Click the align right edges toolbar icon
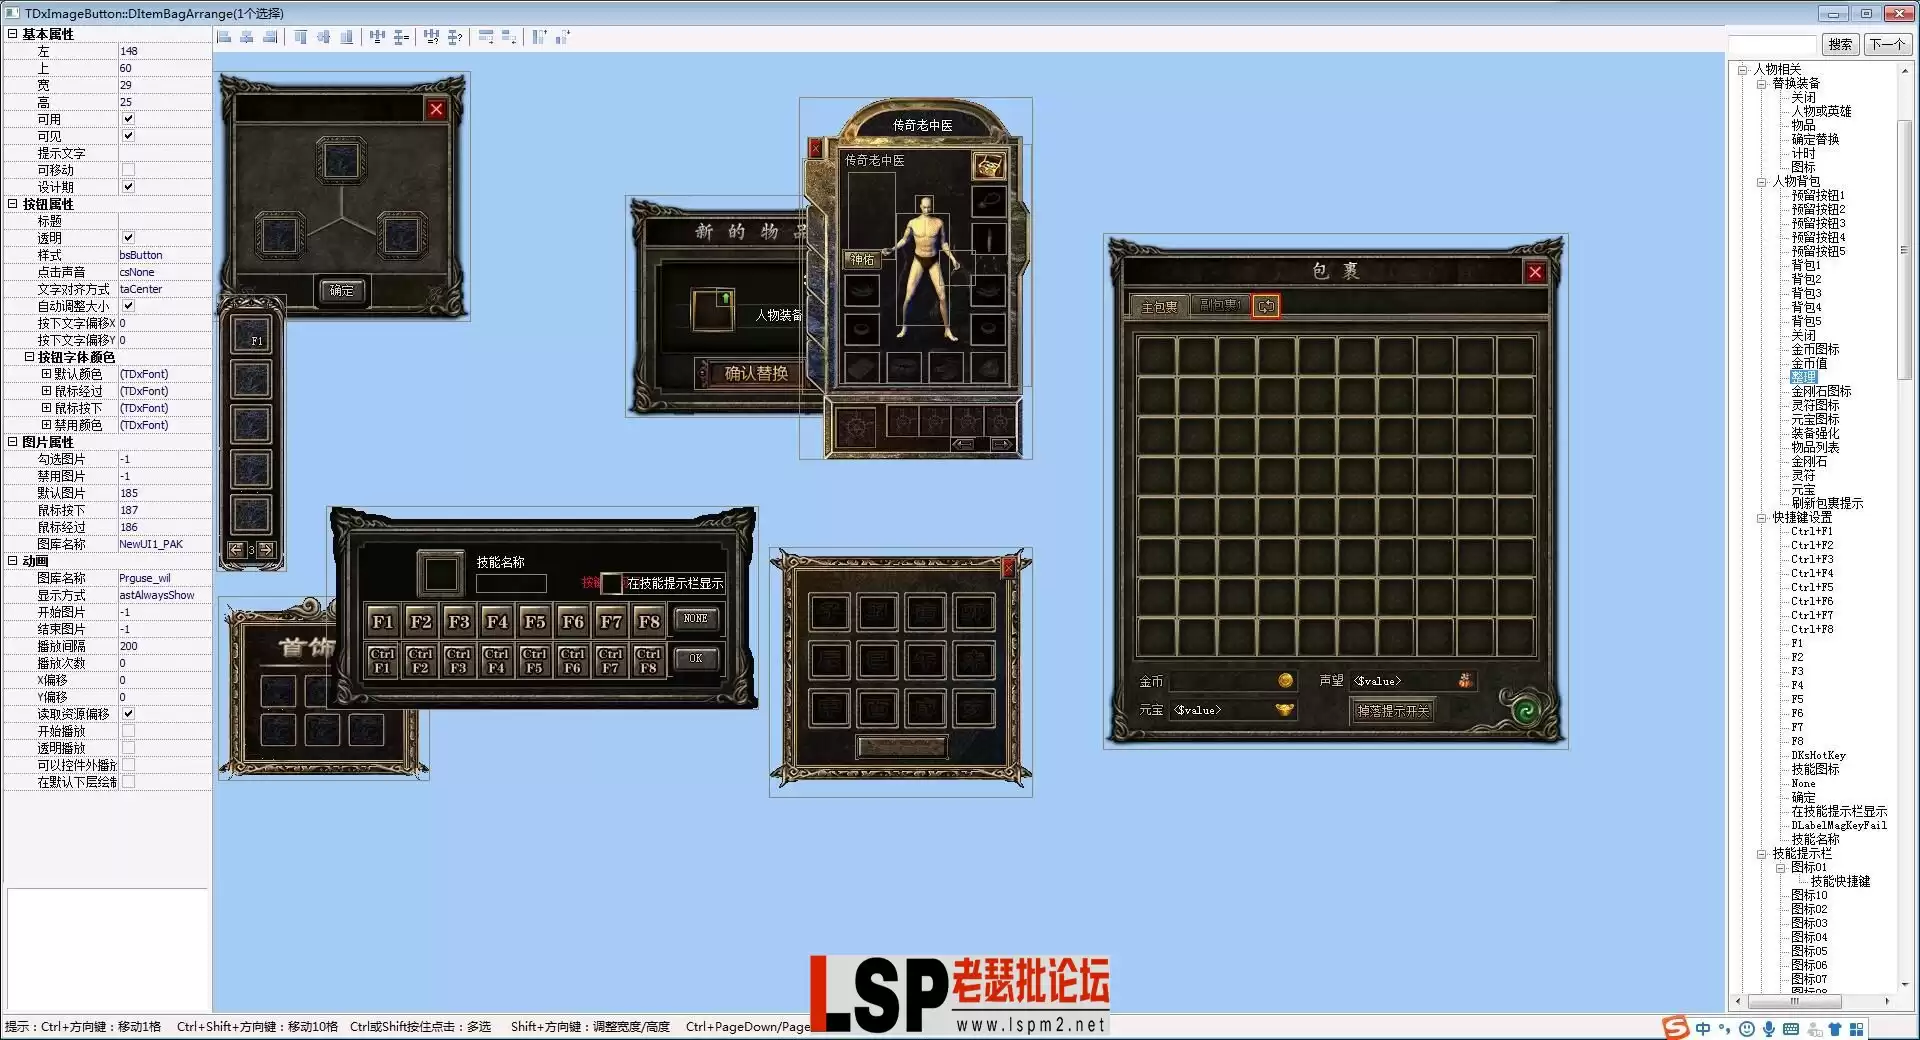 point(270,37)
